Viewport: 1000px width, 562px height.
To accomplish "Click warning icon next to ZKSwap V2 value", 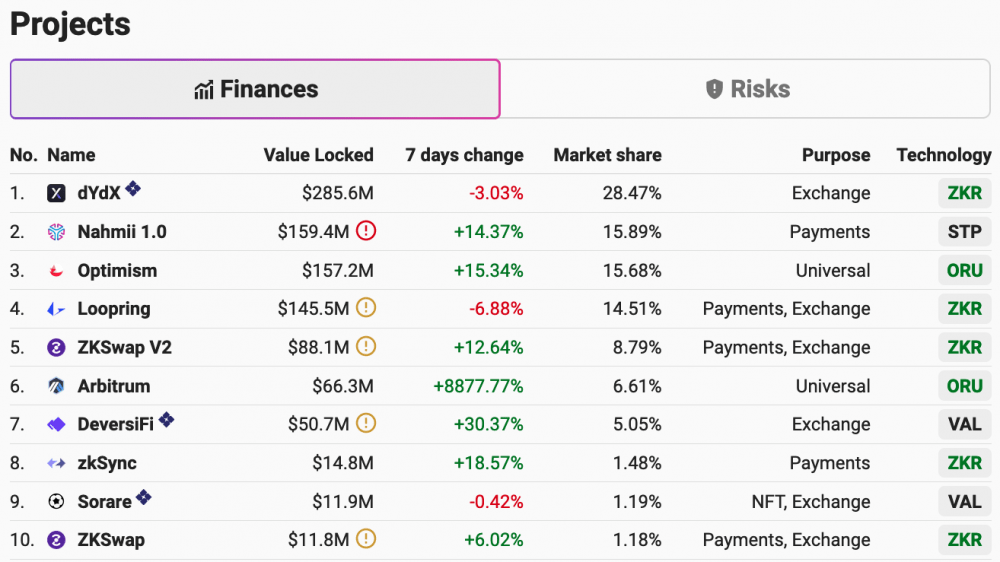I will click(x=365, y=346).
